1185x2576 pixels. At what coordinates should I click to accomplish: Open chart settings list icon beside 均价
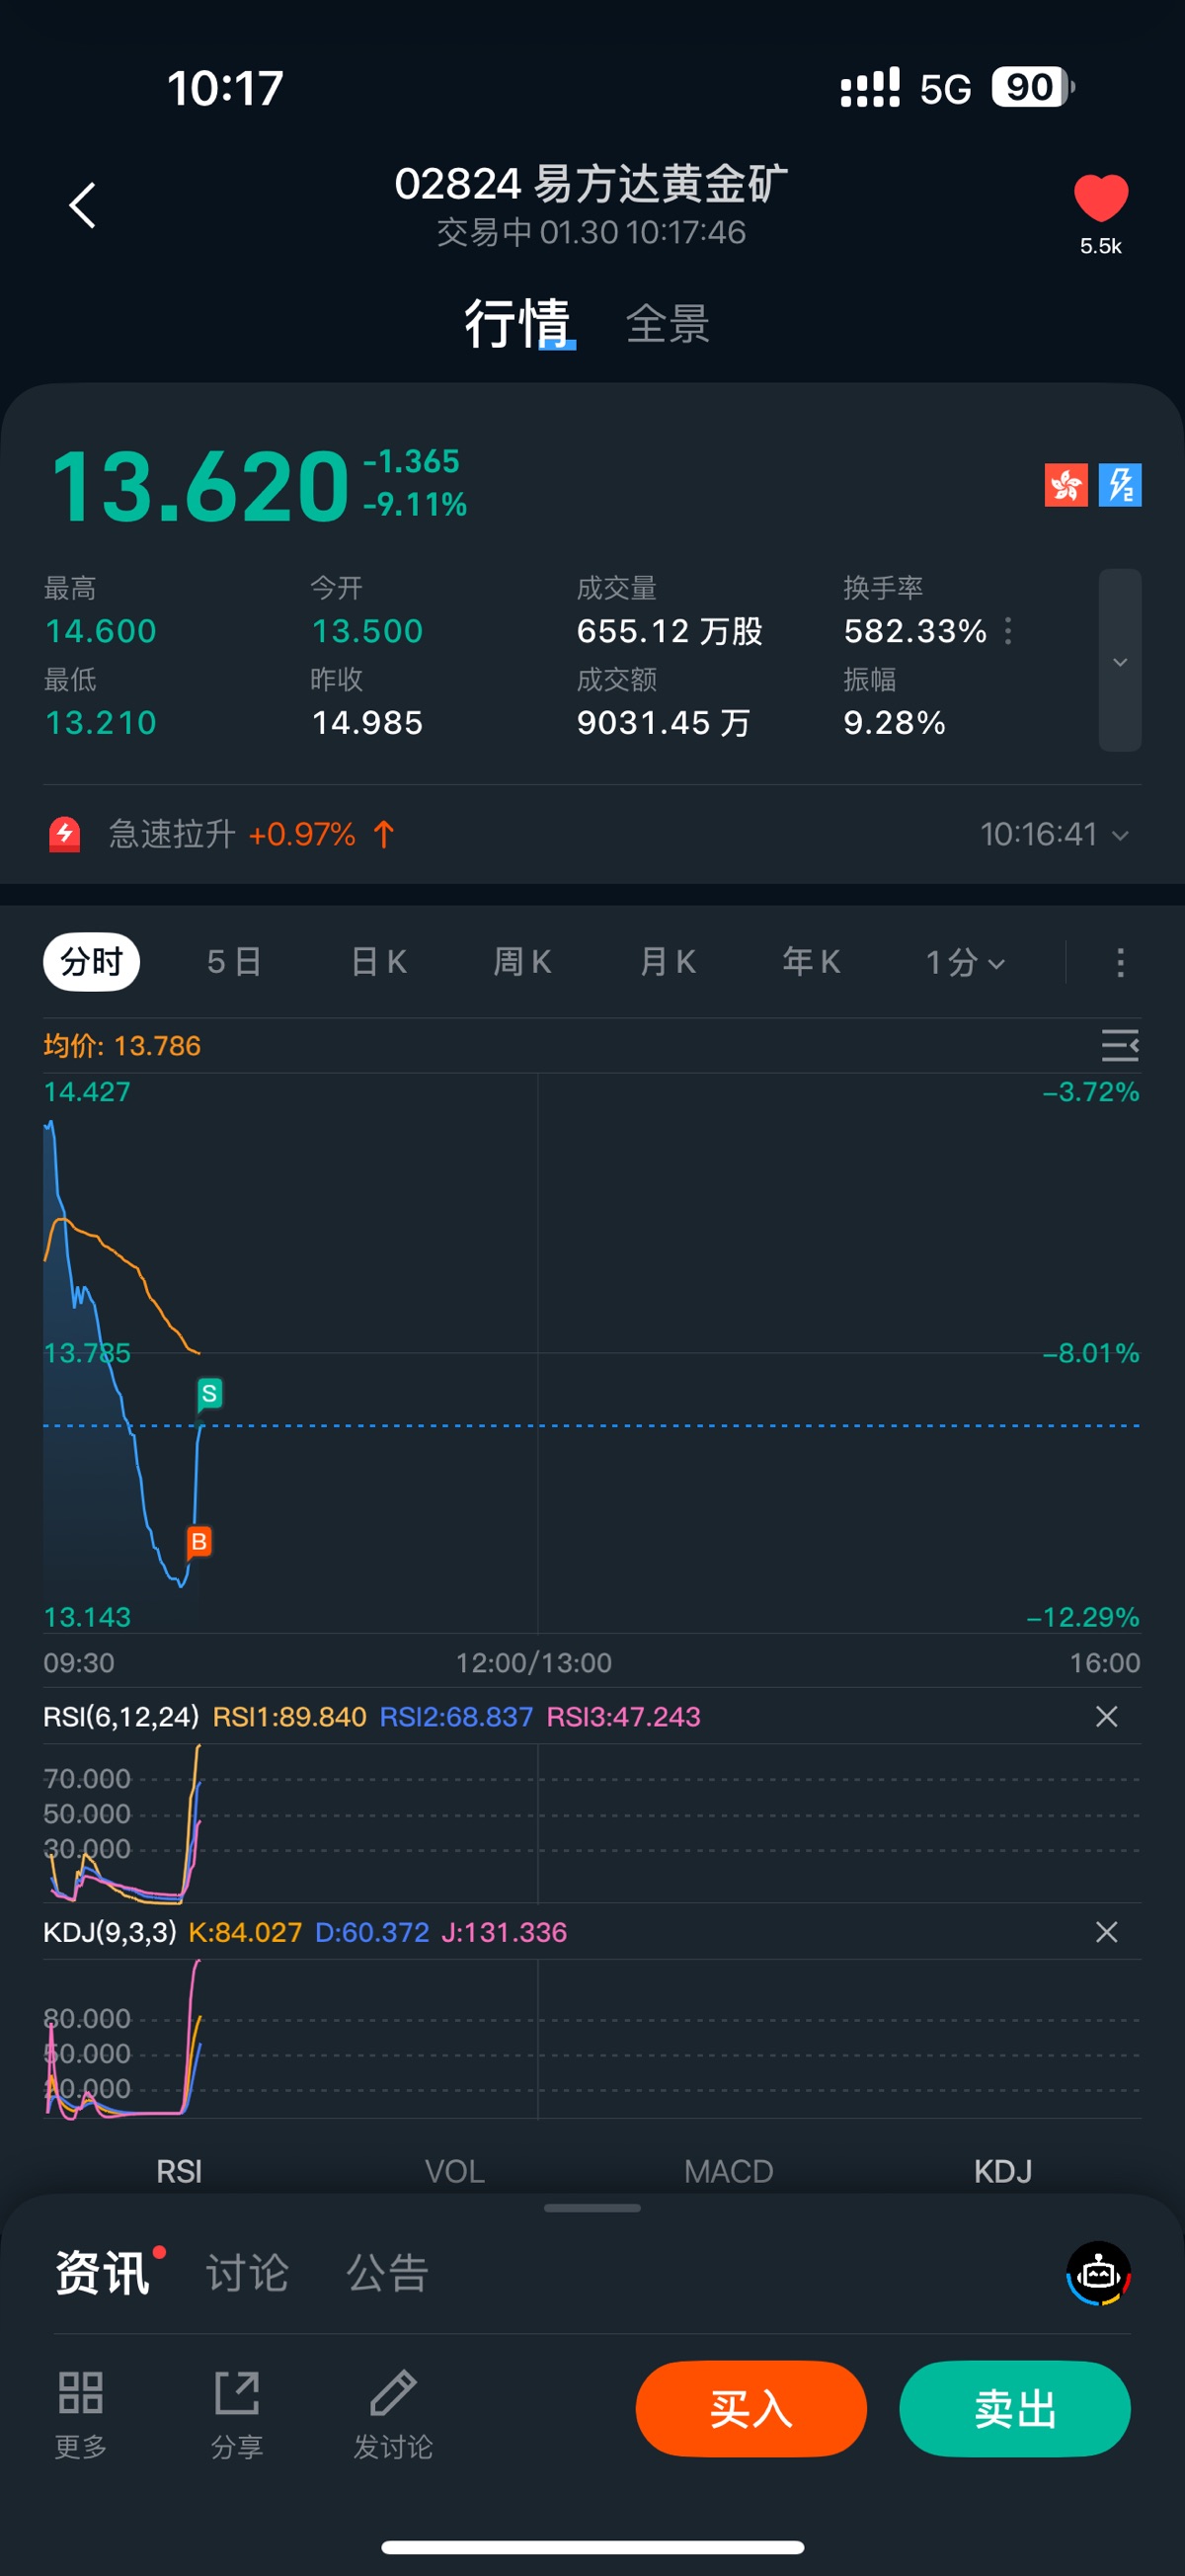1119,1045
